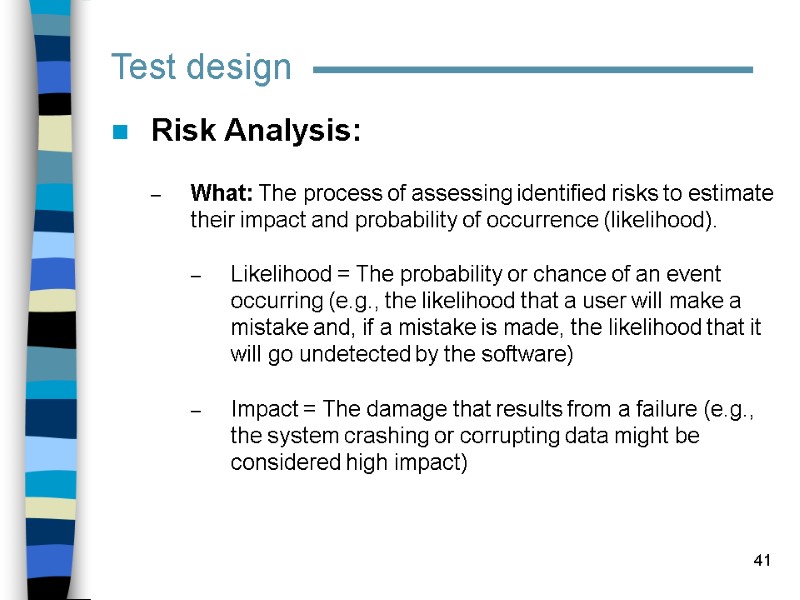
Task: Click the text "considered high impact)"
Action: pyautogui.click(x=348, y=463)
